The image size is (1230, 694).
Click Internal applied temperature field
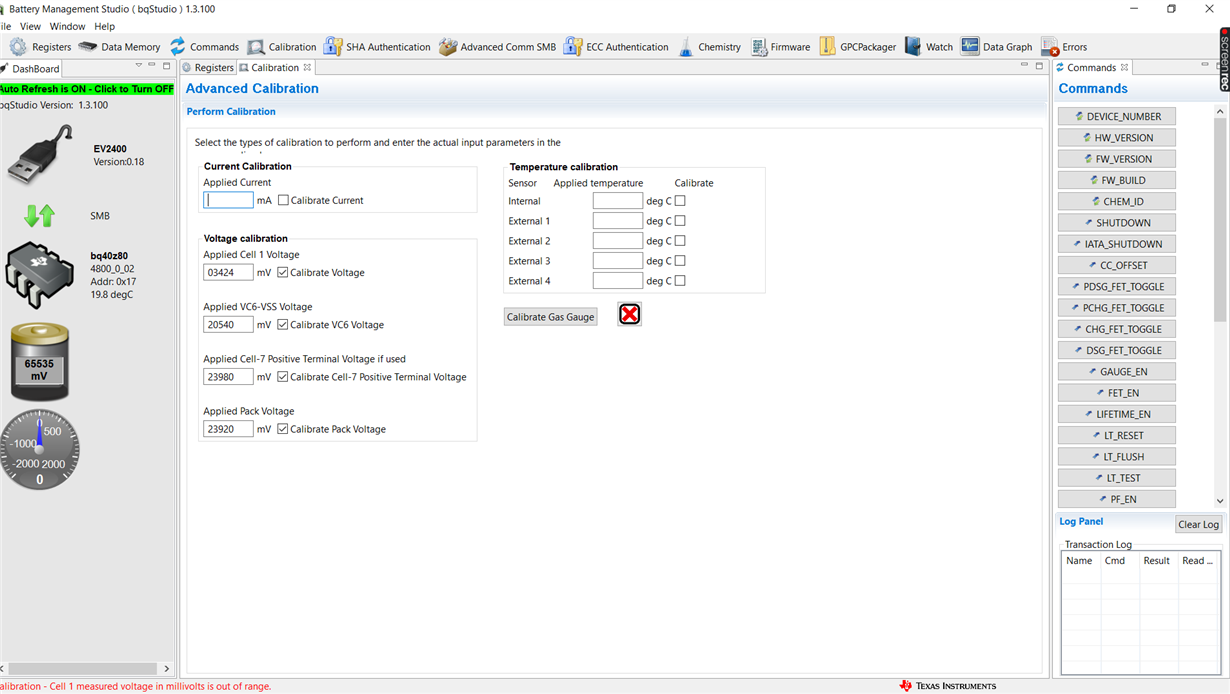tap(617, 201)
